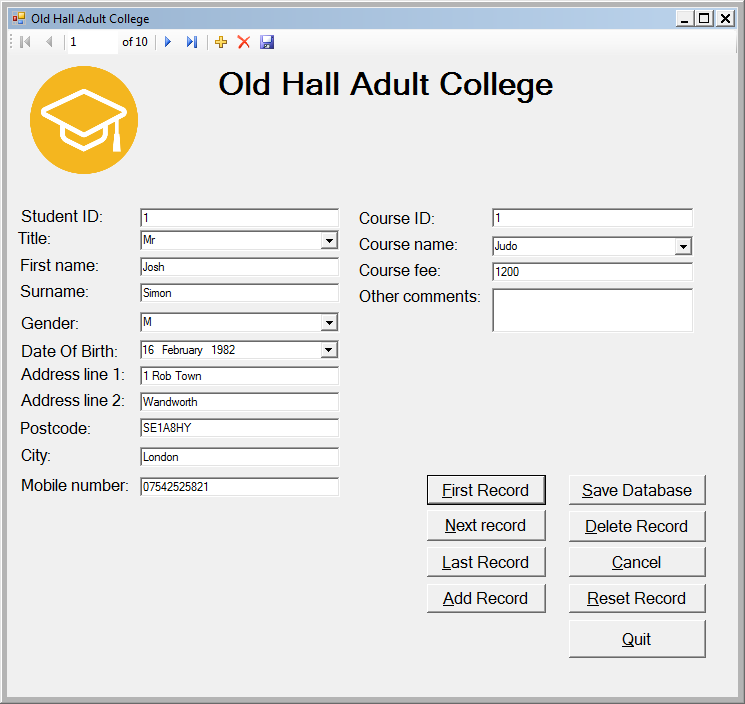
Task: Click the Course fee field showing 1200
Action: point(592,272)
